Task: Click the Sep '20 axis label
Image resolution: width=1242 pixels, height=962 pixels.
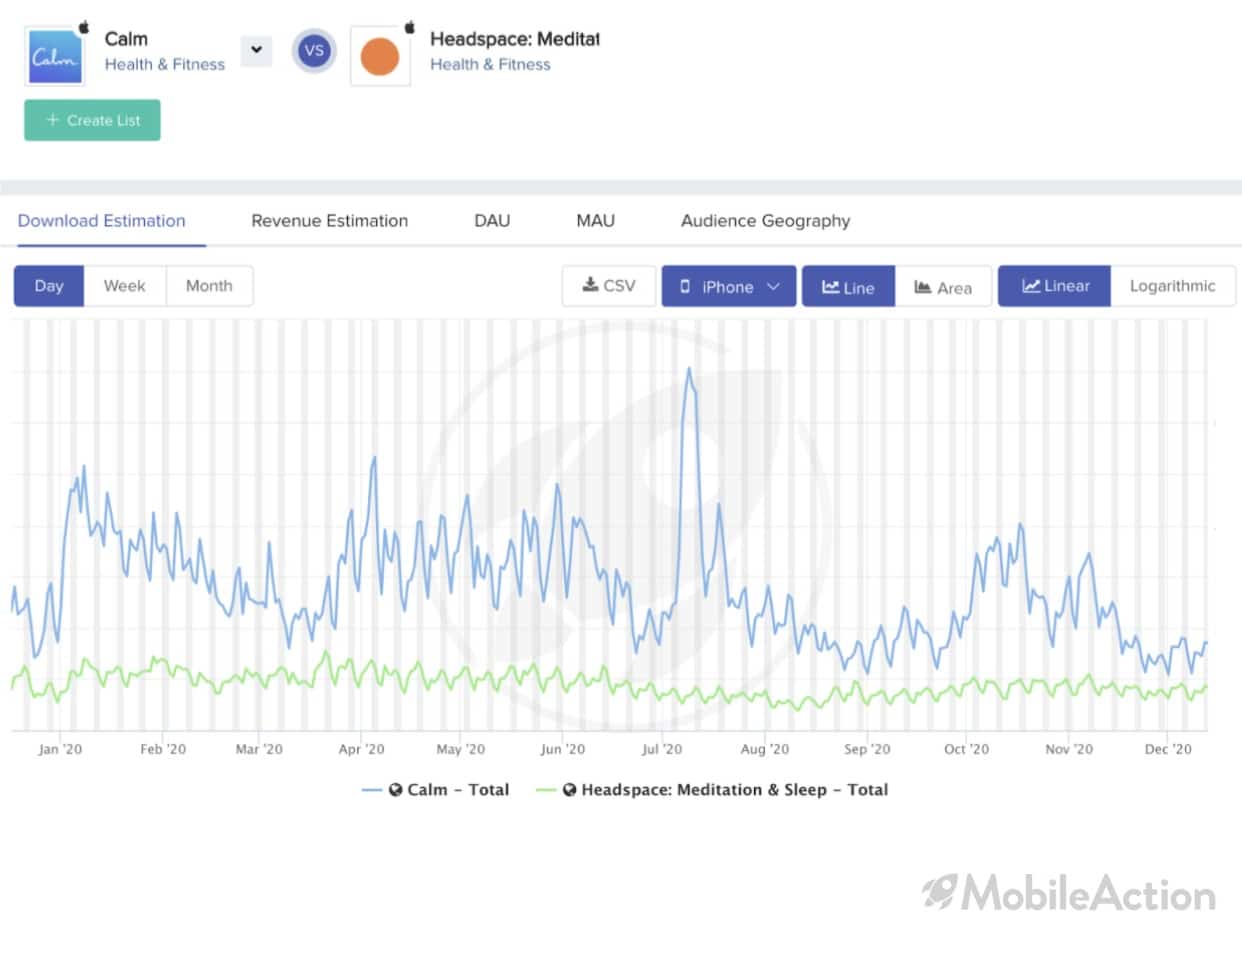Action: 867,749
